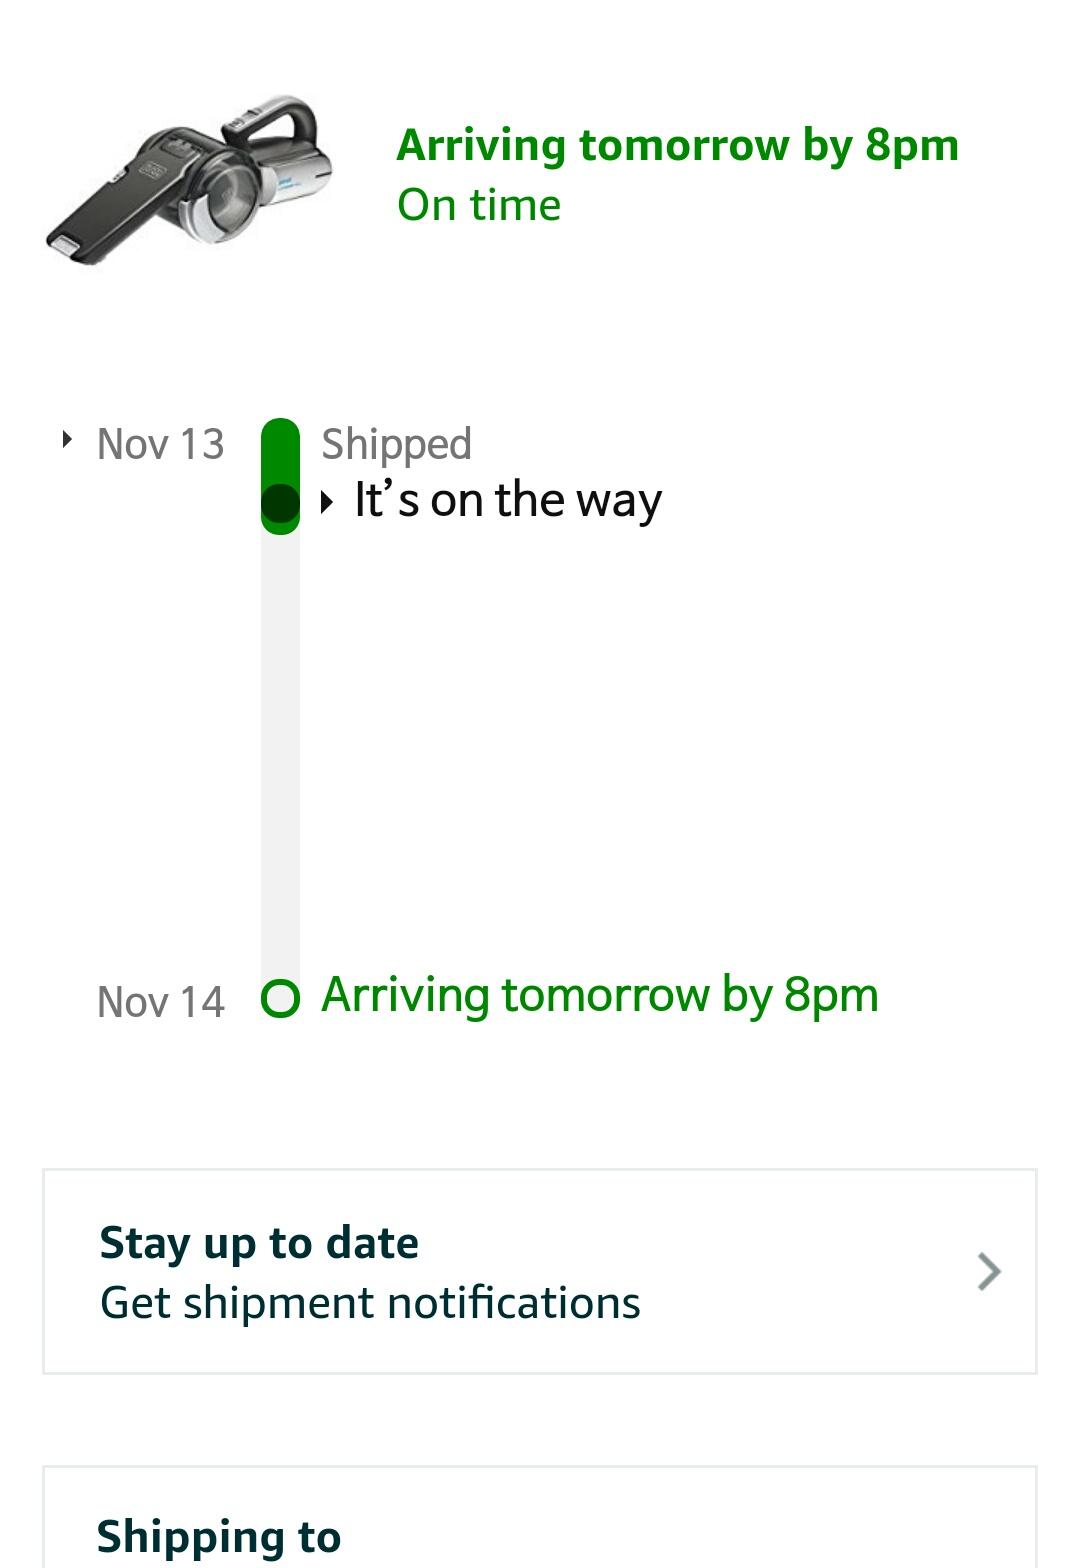Open the Stay up to date chevron

(988, 1272)
